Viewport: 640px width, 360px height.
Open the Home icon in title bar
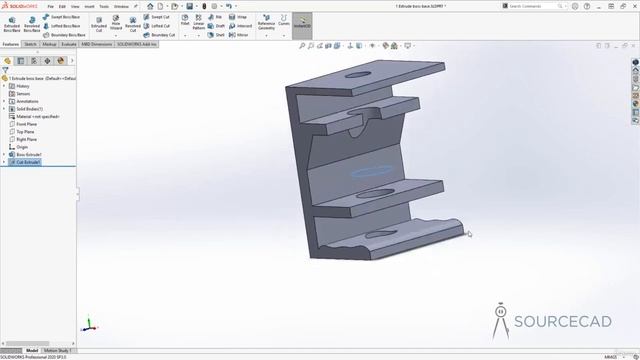click(150, 6)
